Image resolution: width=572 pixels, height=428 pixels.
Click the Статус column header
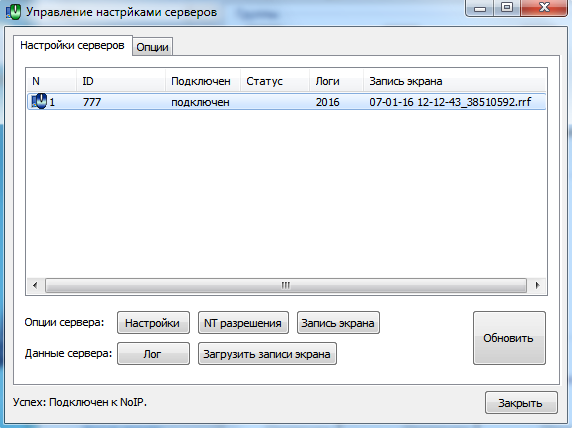click(275, 81)
